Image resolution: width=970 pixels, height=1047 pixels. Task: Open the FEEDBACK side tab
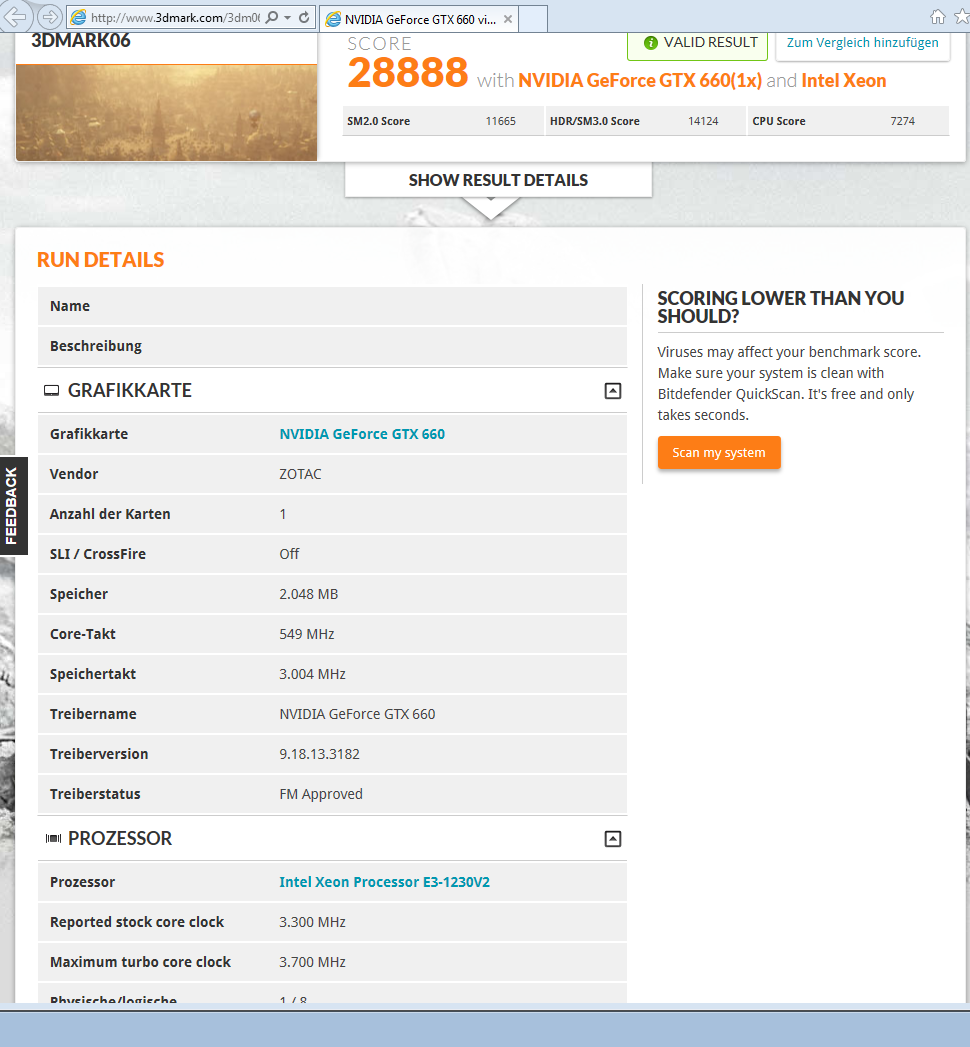click(x=13, y=506)
